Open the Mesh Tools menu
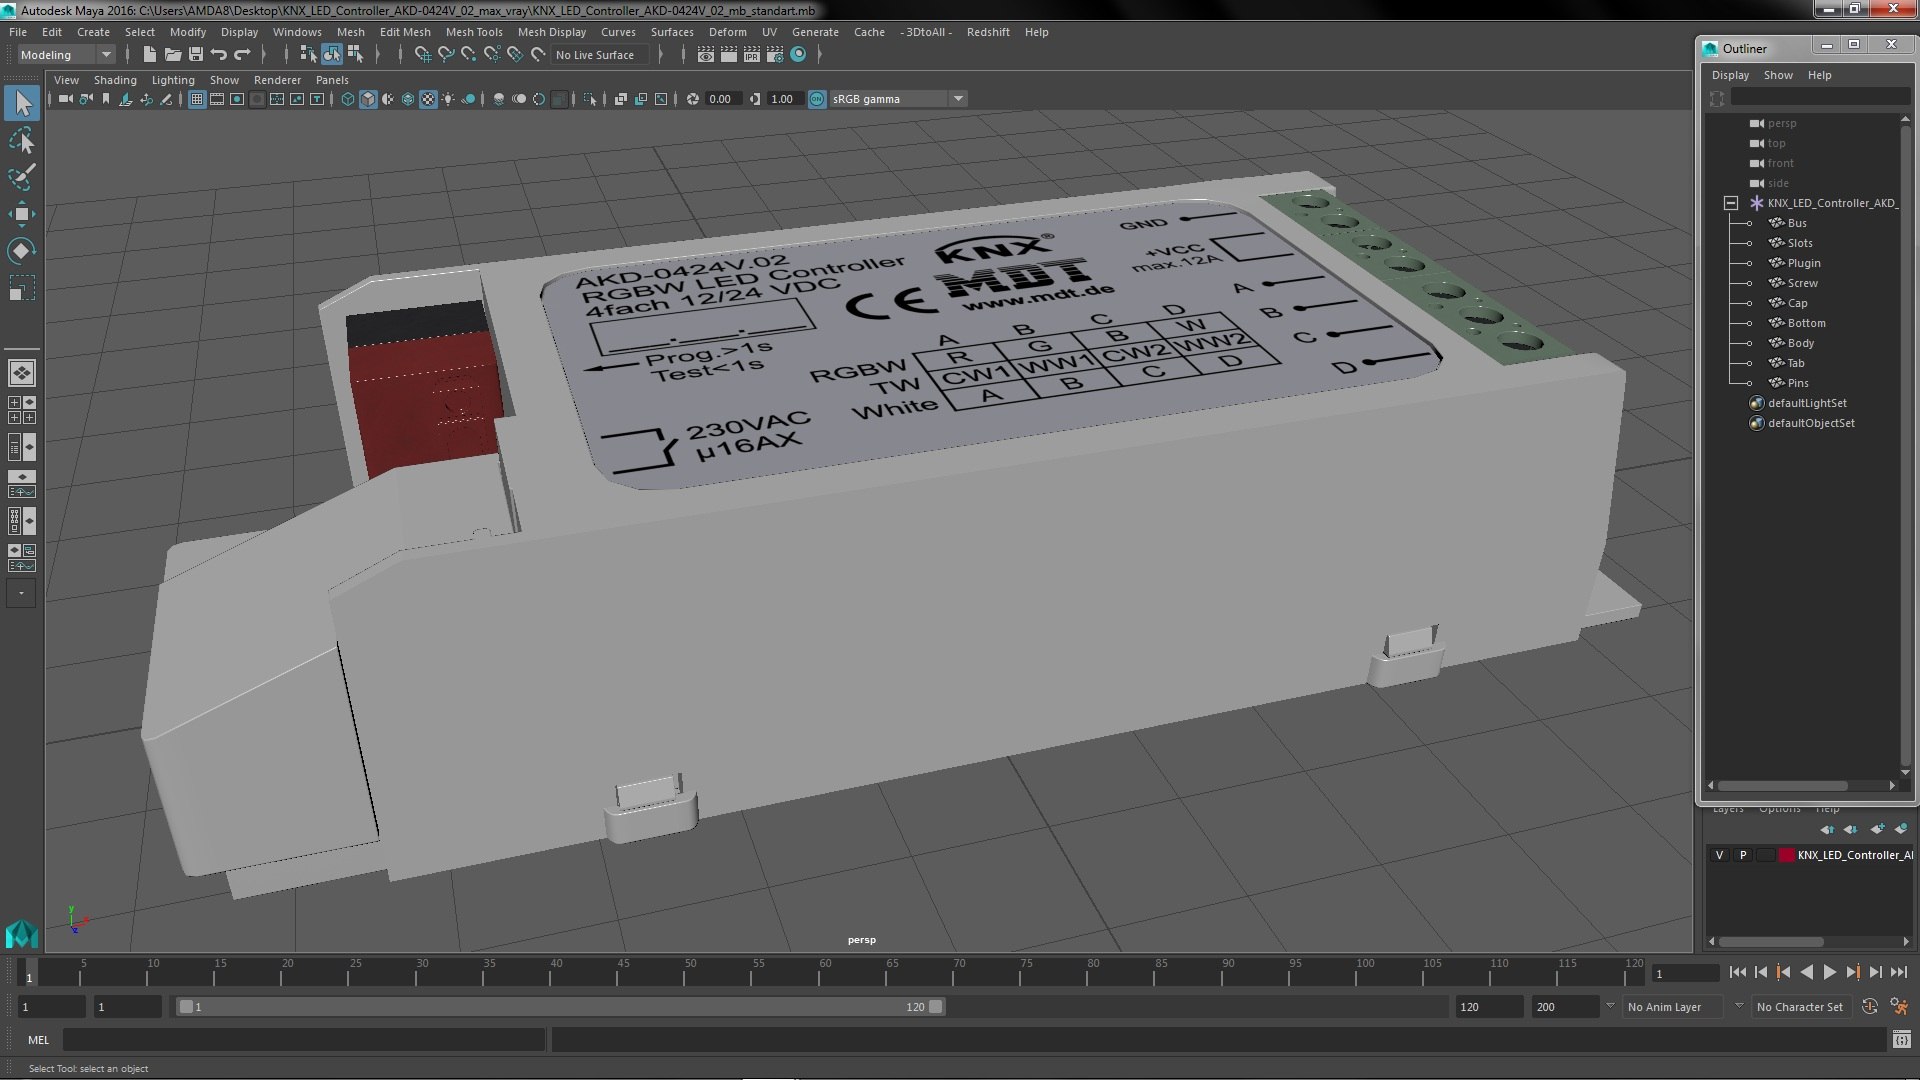 point(473,32)
